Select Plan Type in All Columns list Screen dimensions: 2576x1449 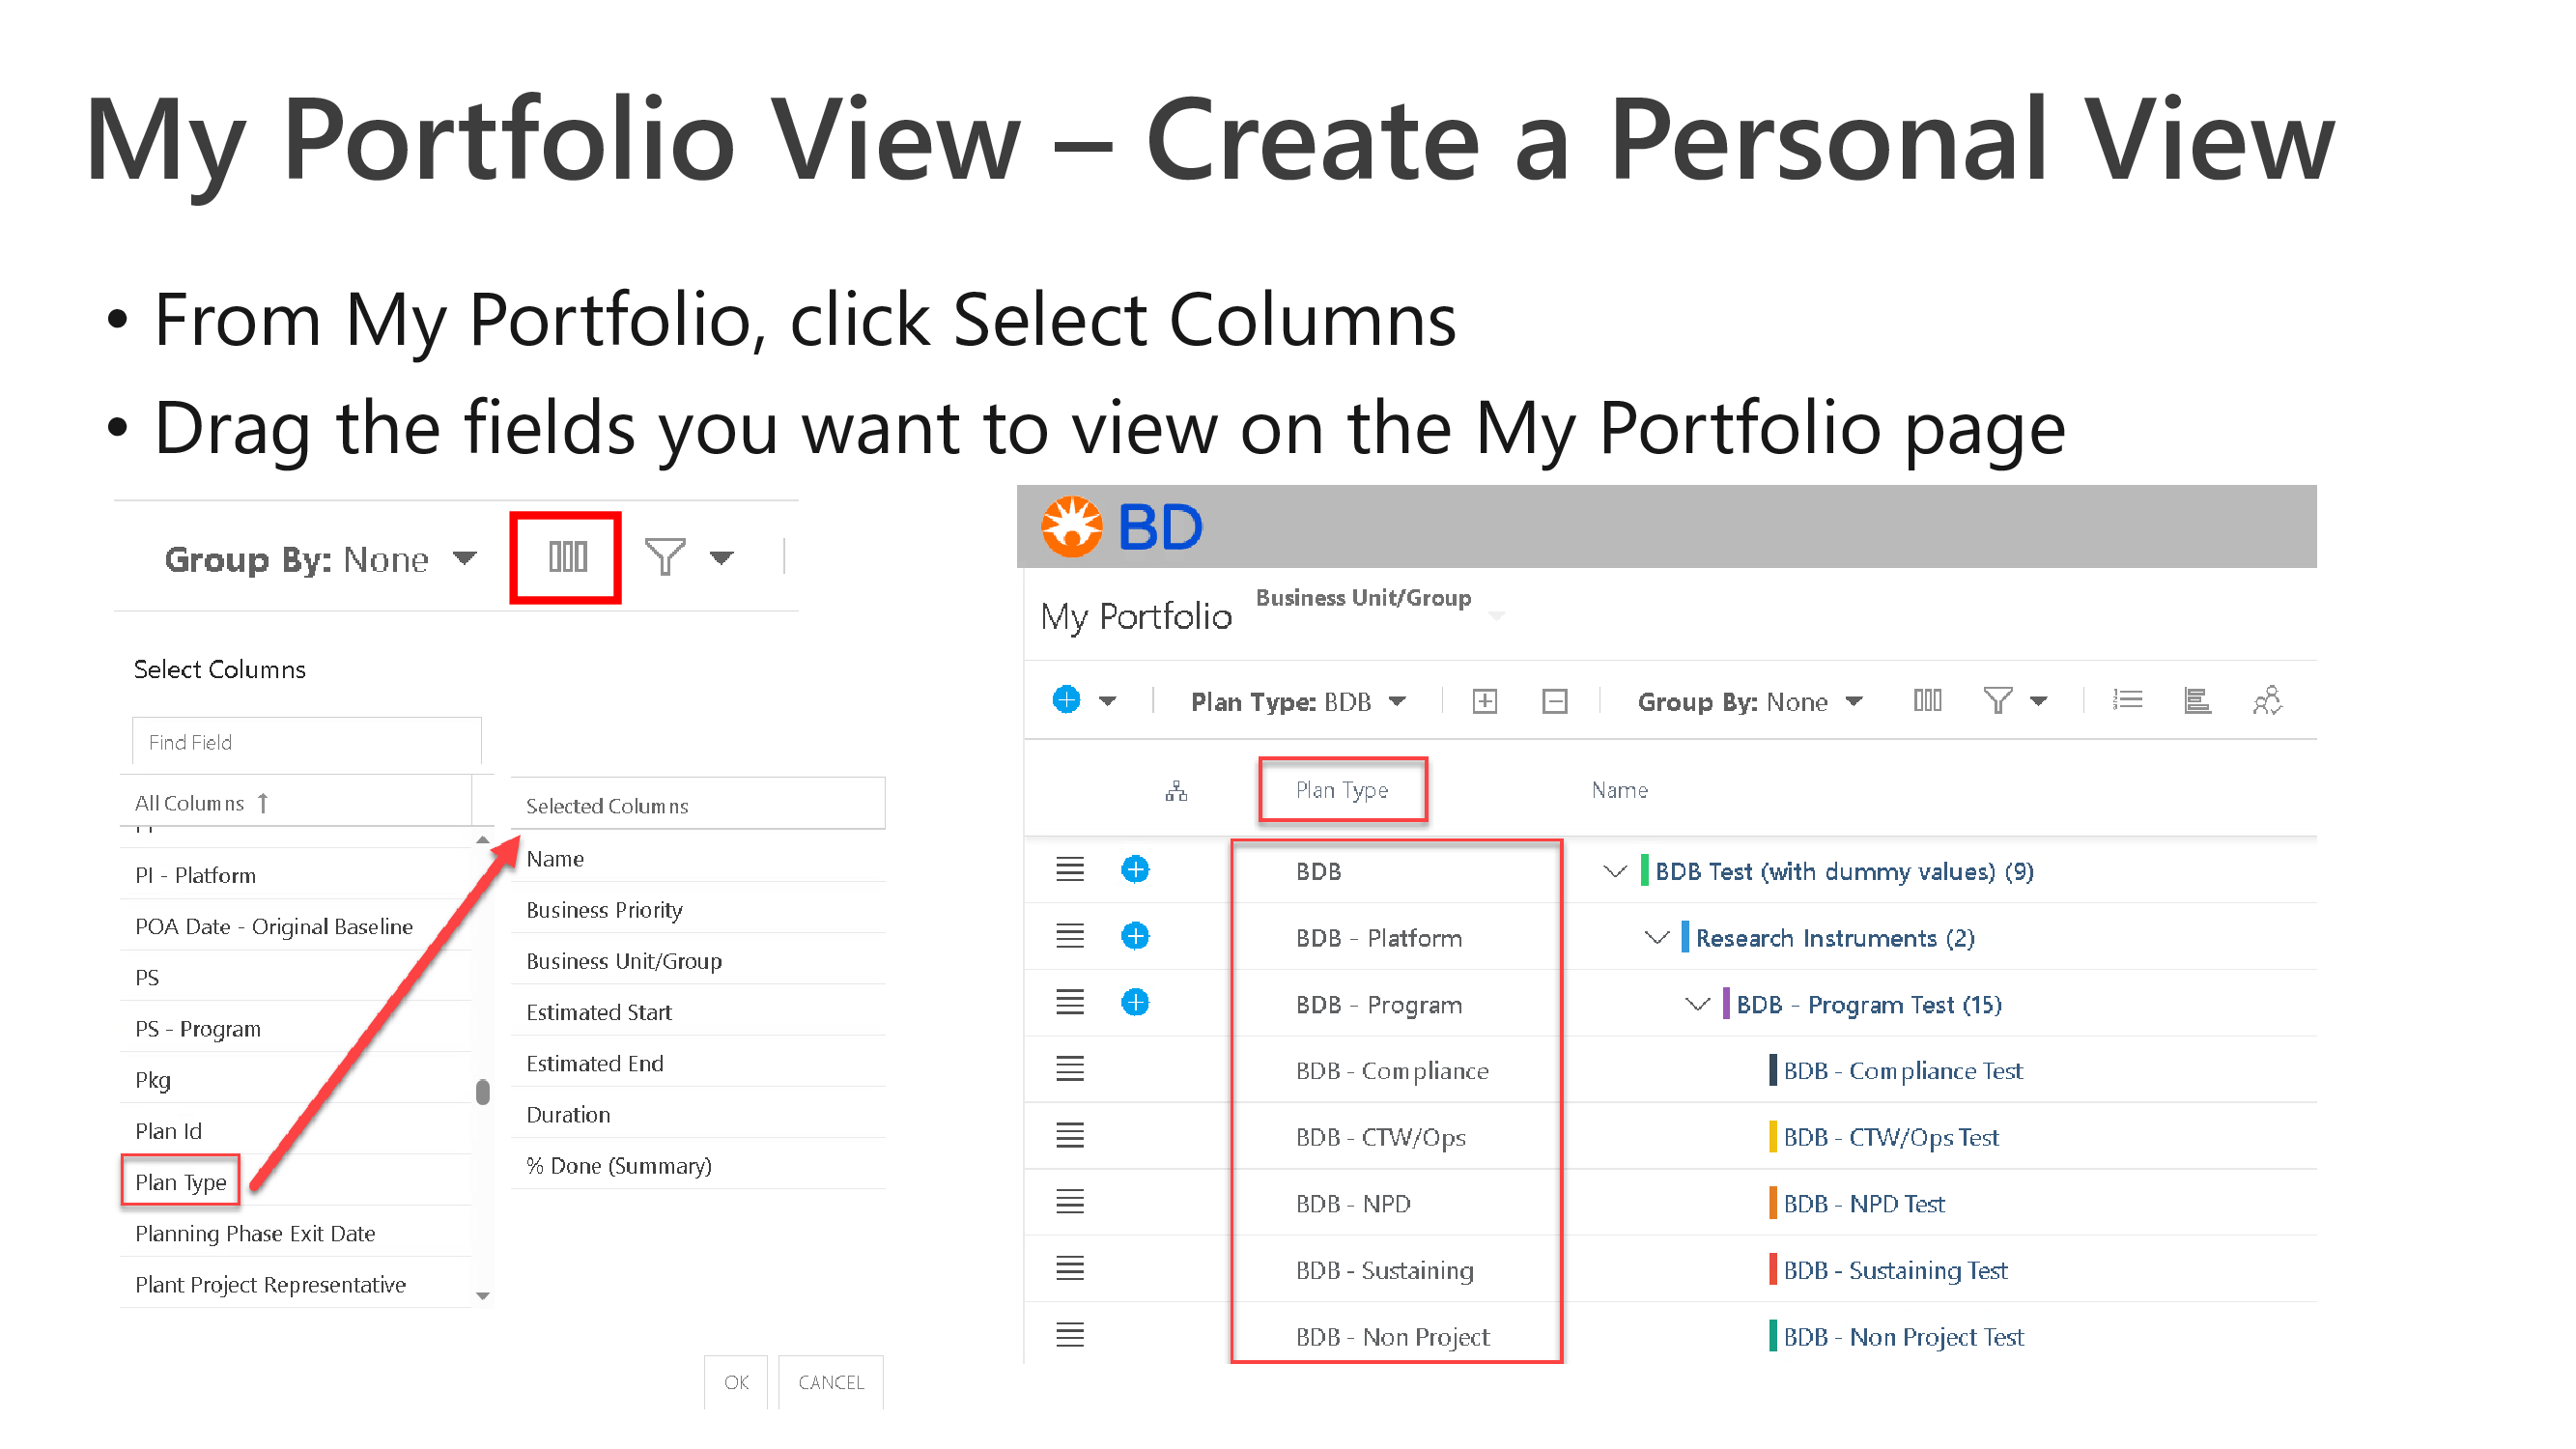click(181, 1182)
